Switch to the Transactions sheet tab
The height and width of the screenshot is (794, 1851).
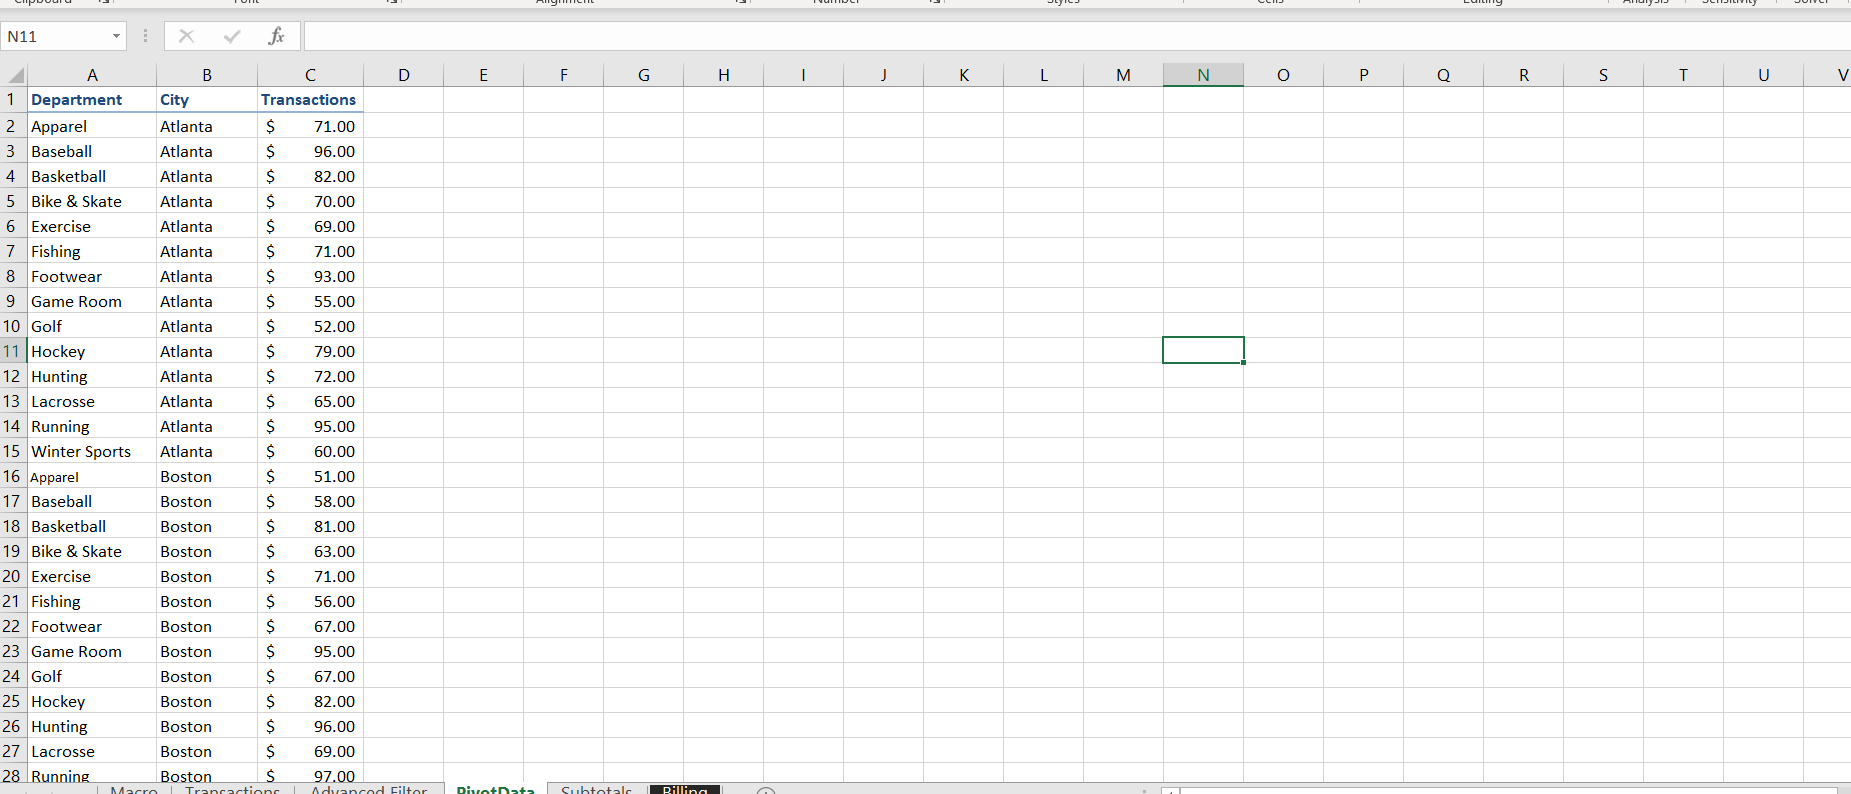coord(232,789)
